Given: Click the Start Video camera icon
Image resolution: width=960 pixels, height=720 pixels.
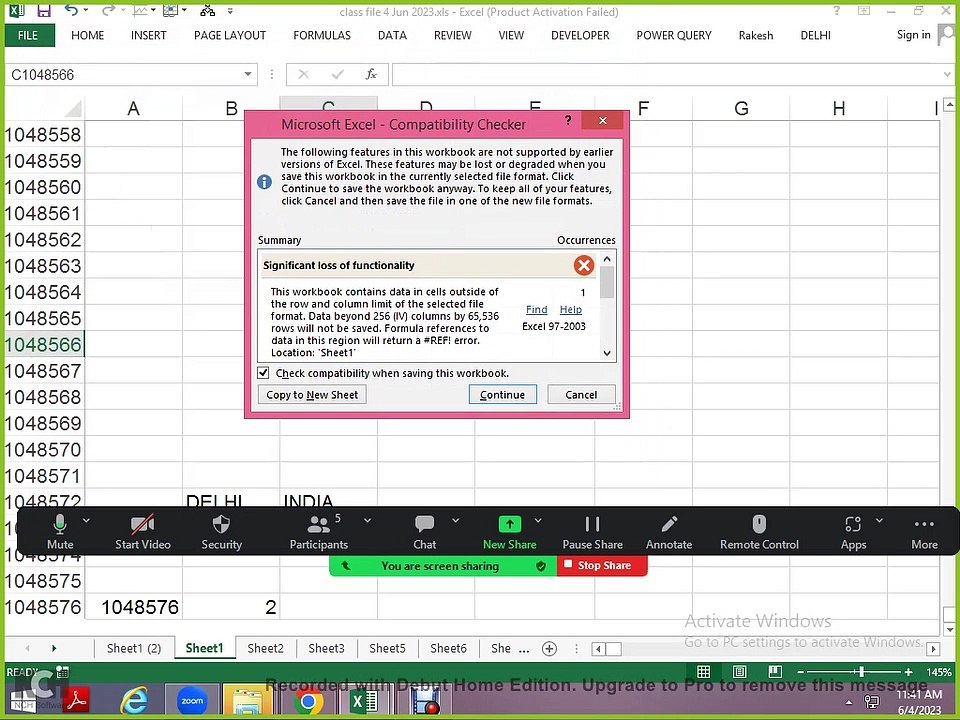Looking at the screenshot, I should point(143,524).
